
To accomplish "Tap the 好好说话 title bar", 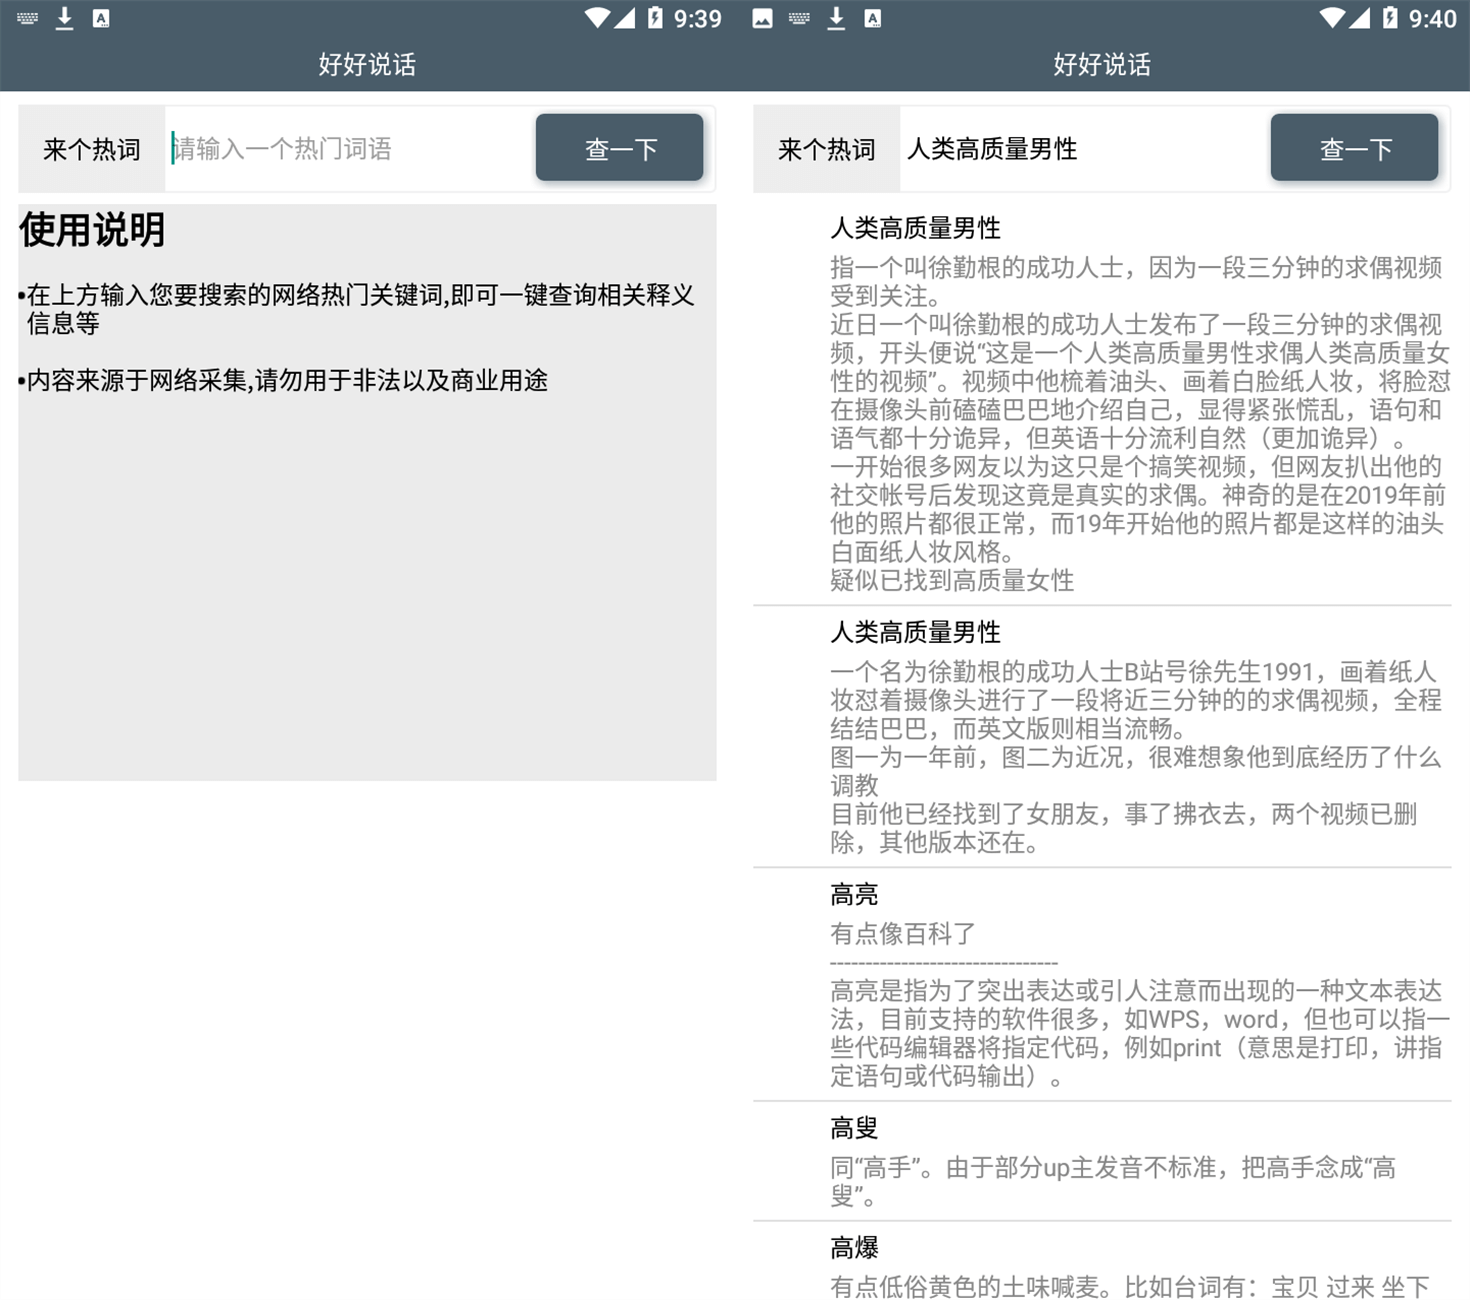I will click(367, 64).
